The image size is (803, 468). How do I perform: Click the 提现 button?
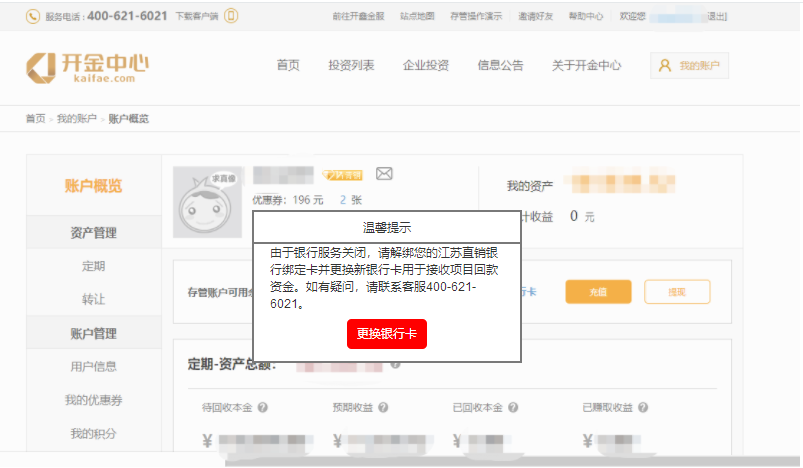click(677, 292)
